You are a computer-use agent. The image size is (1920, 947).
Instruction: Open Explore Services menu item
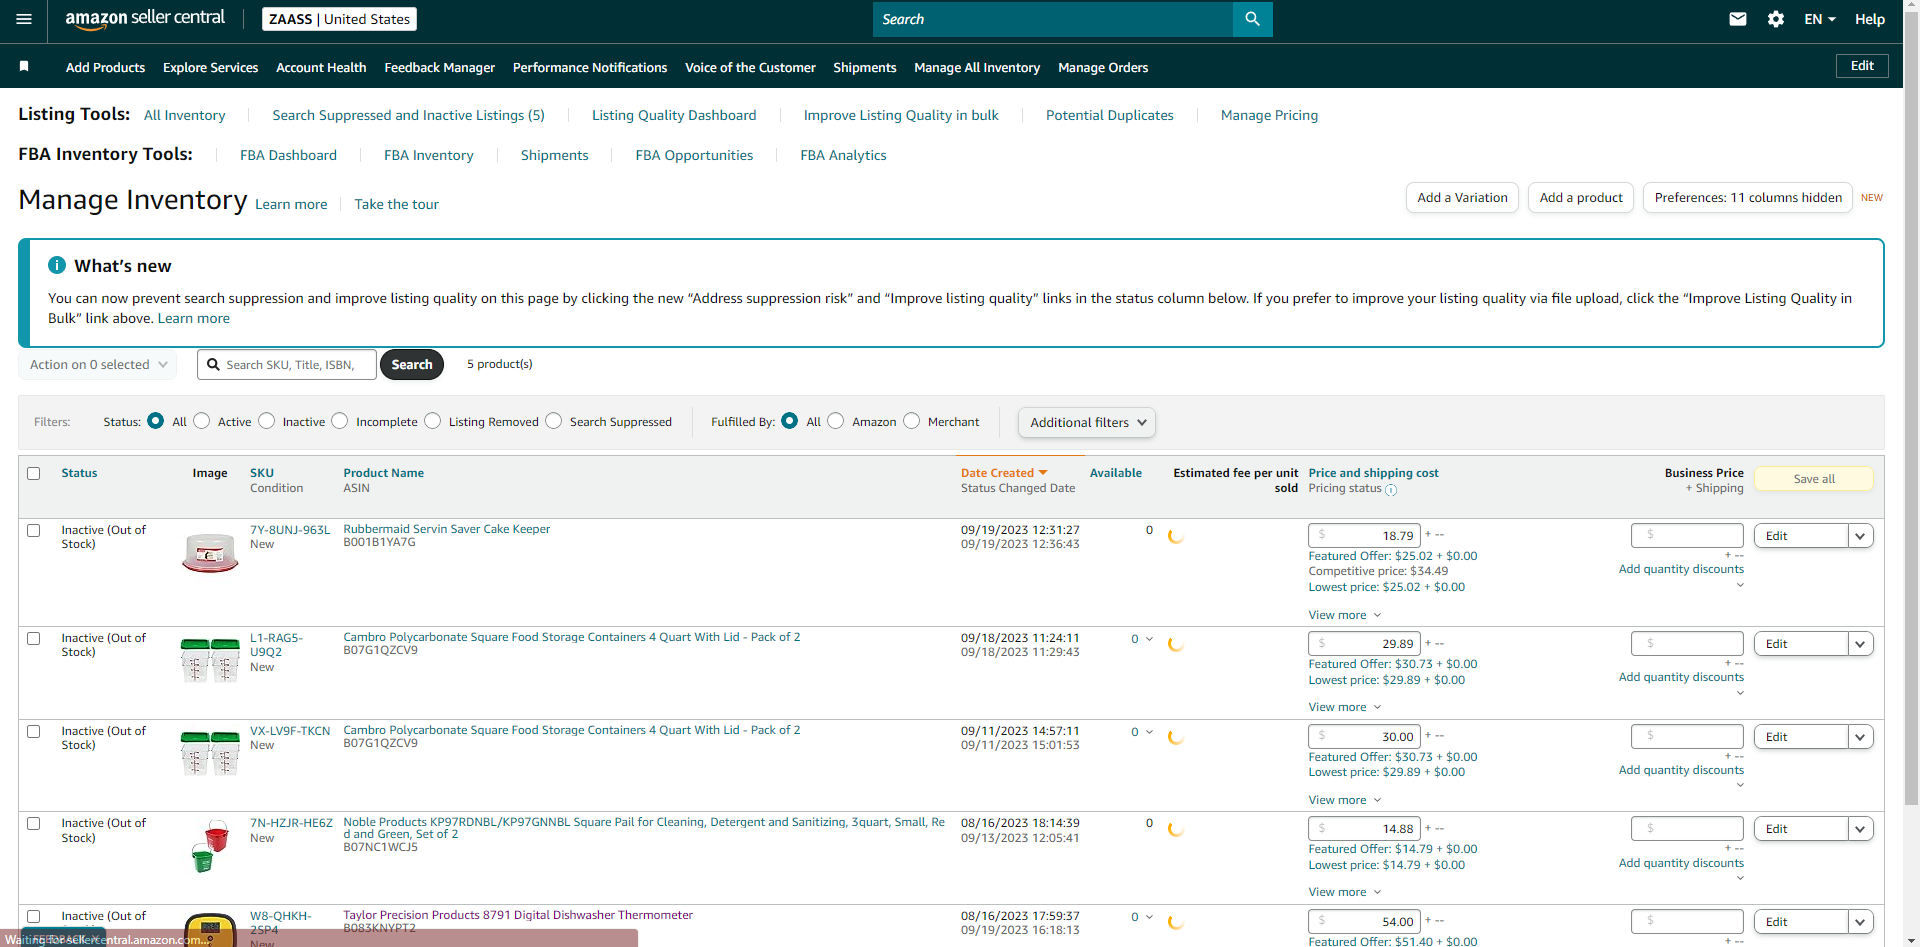click(210, 68)
